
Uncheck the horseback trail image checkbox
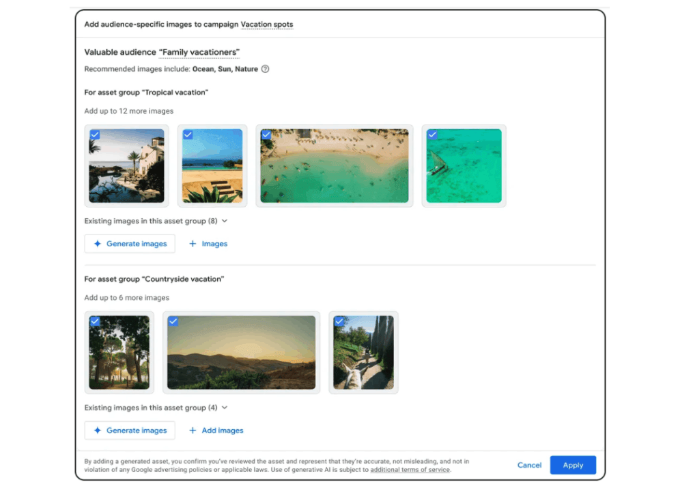point(339,321)
